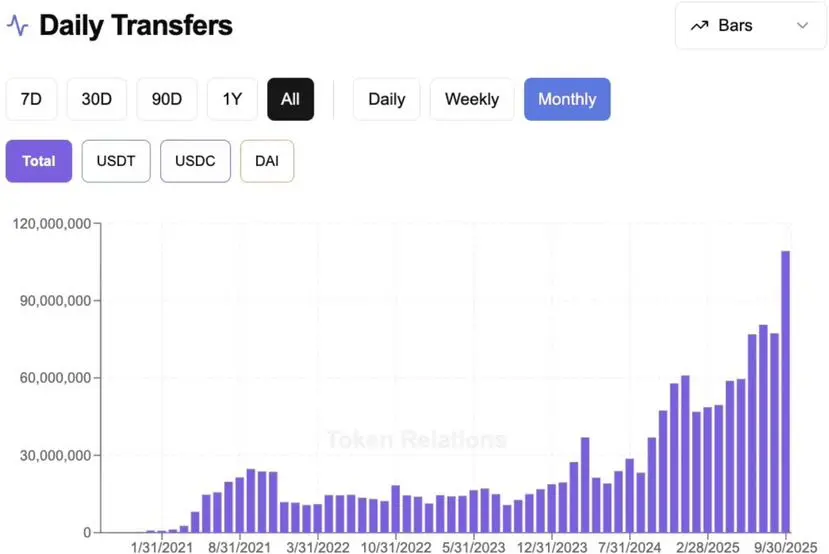Click the tallest bar at 9/30/2025
The height and width of the screenshot is (554, 829).
point(785,392)
